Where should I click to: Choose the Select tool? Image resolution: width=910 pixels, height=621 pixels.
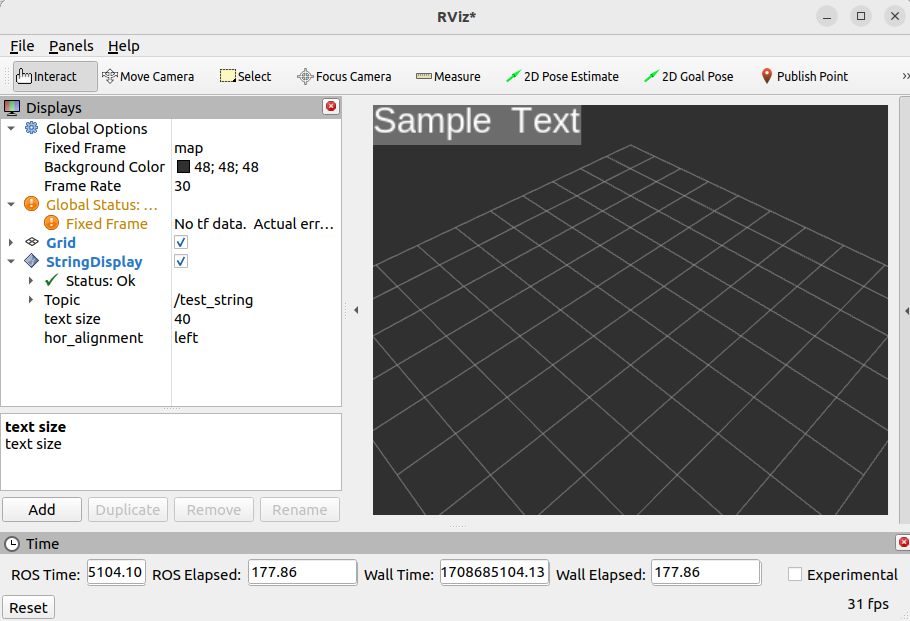point(245,75)
